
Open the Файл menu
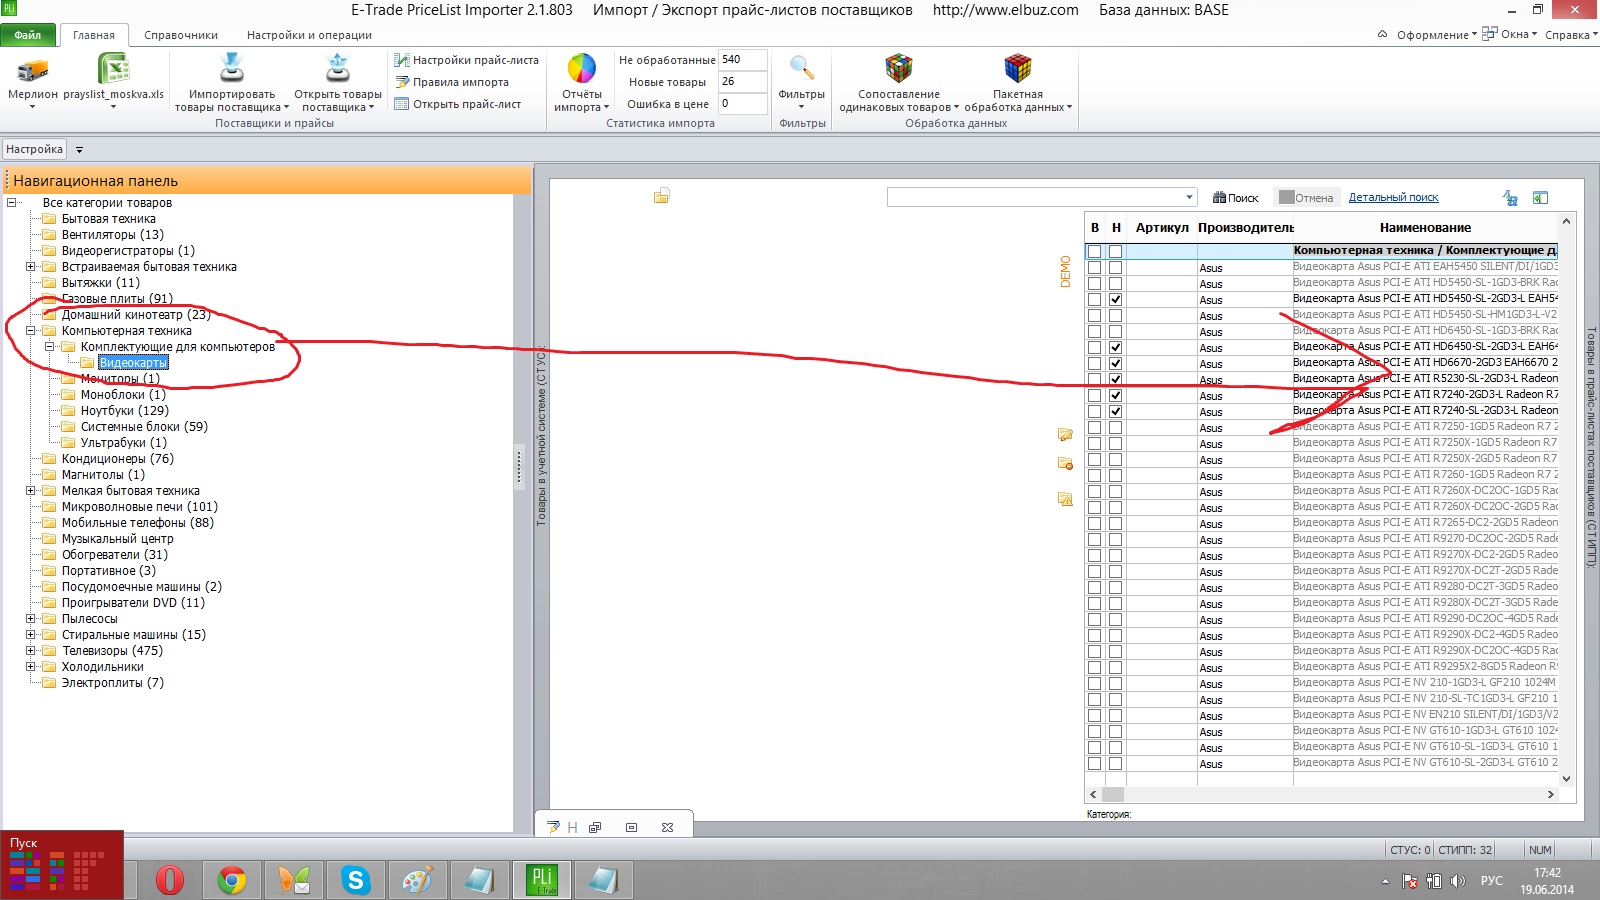(x=28, y=35)
